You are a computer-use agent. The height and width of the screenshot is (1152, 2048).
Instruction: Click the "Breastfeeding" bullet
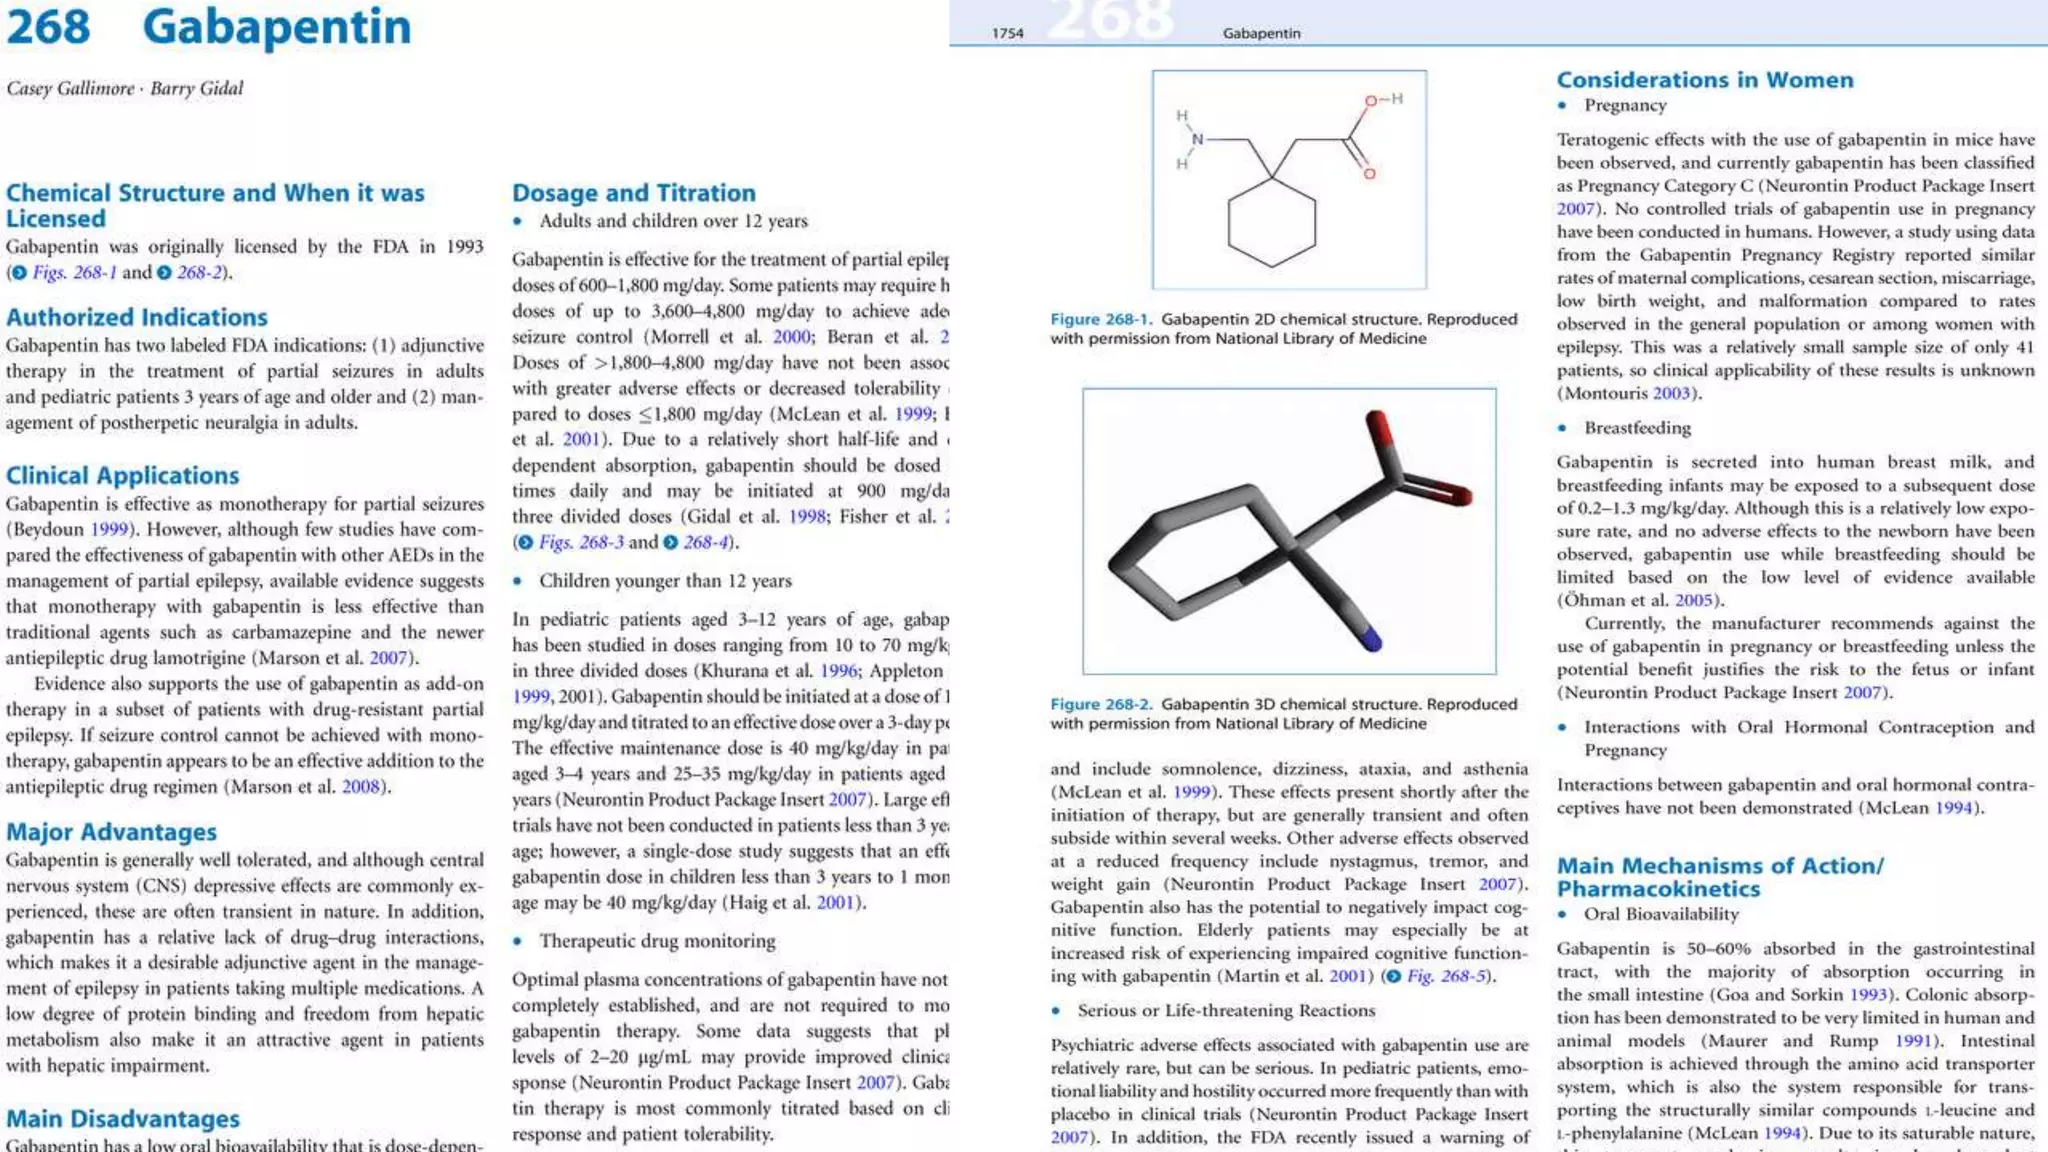click(x=1637, y=429)
